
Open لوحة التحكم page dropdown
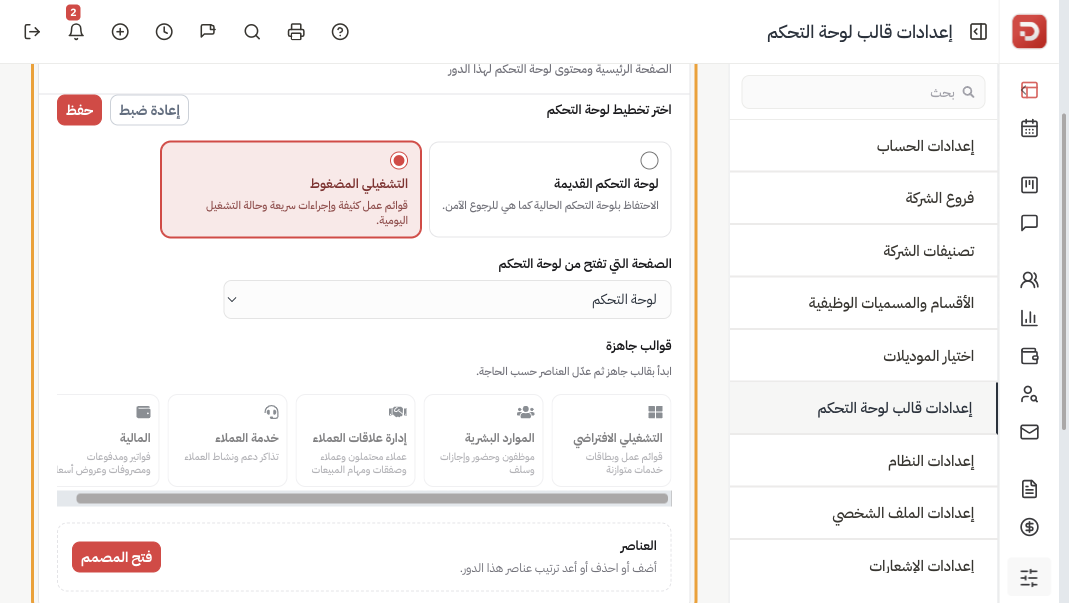pos(447,299)
